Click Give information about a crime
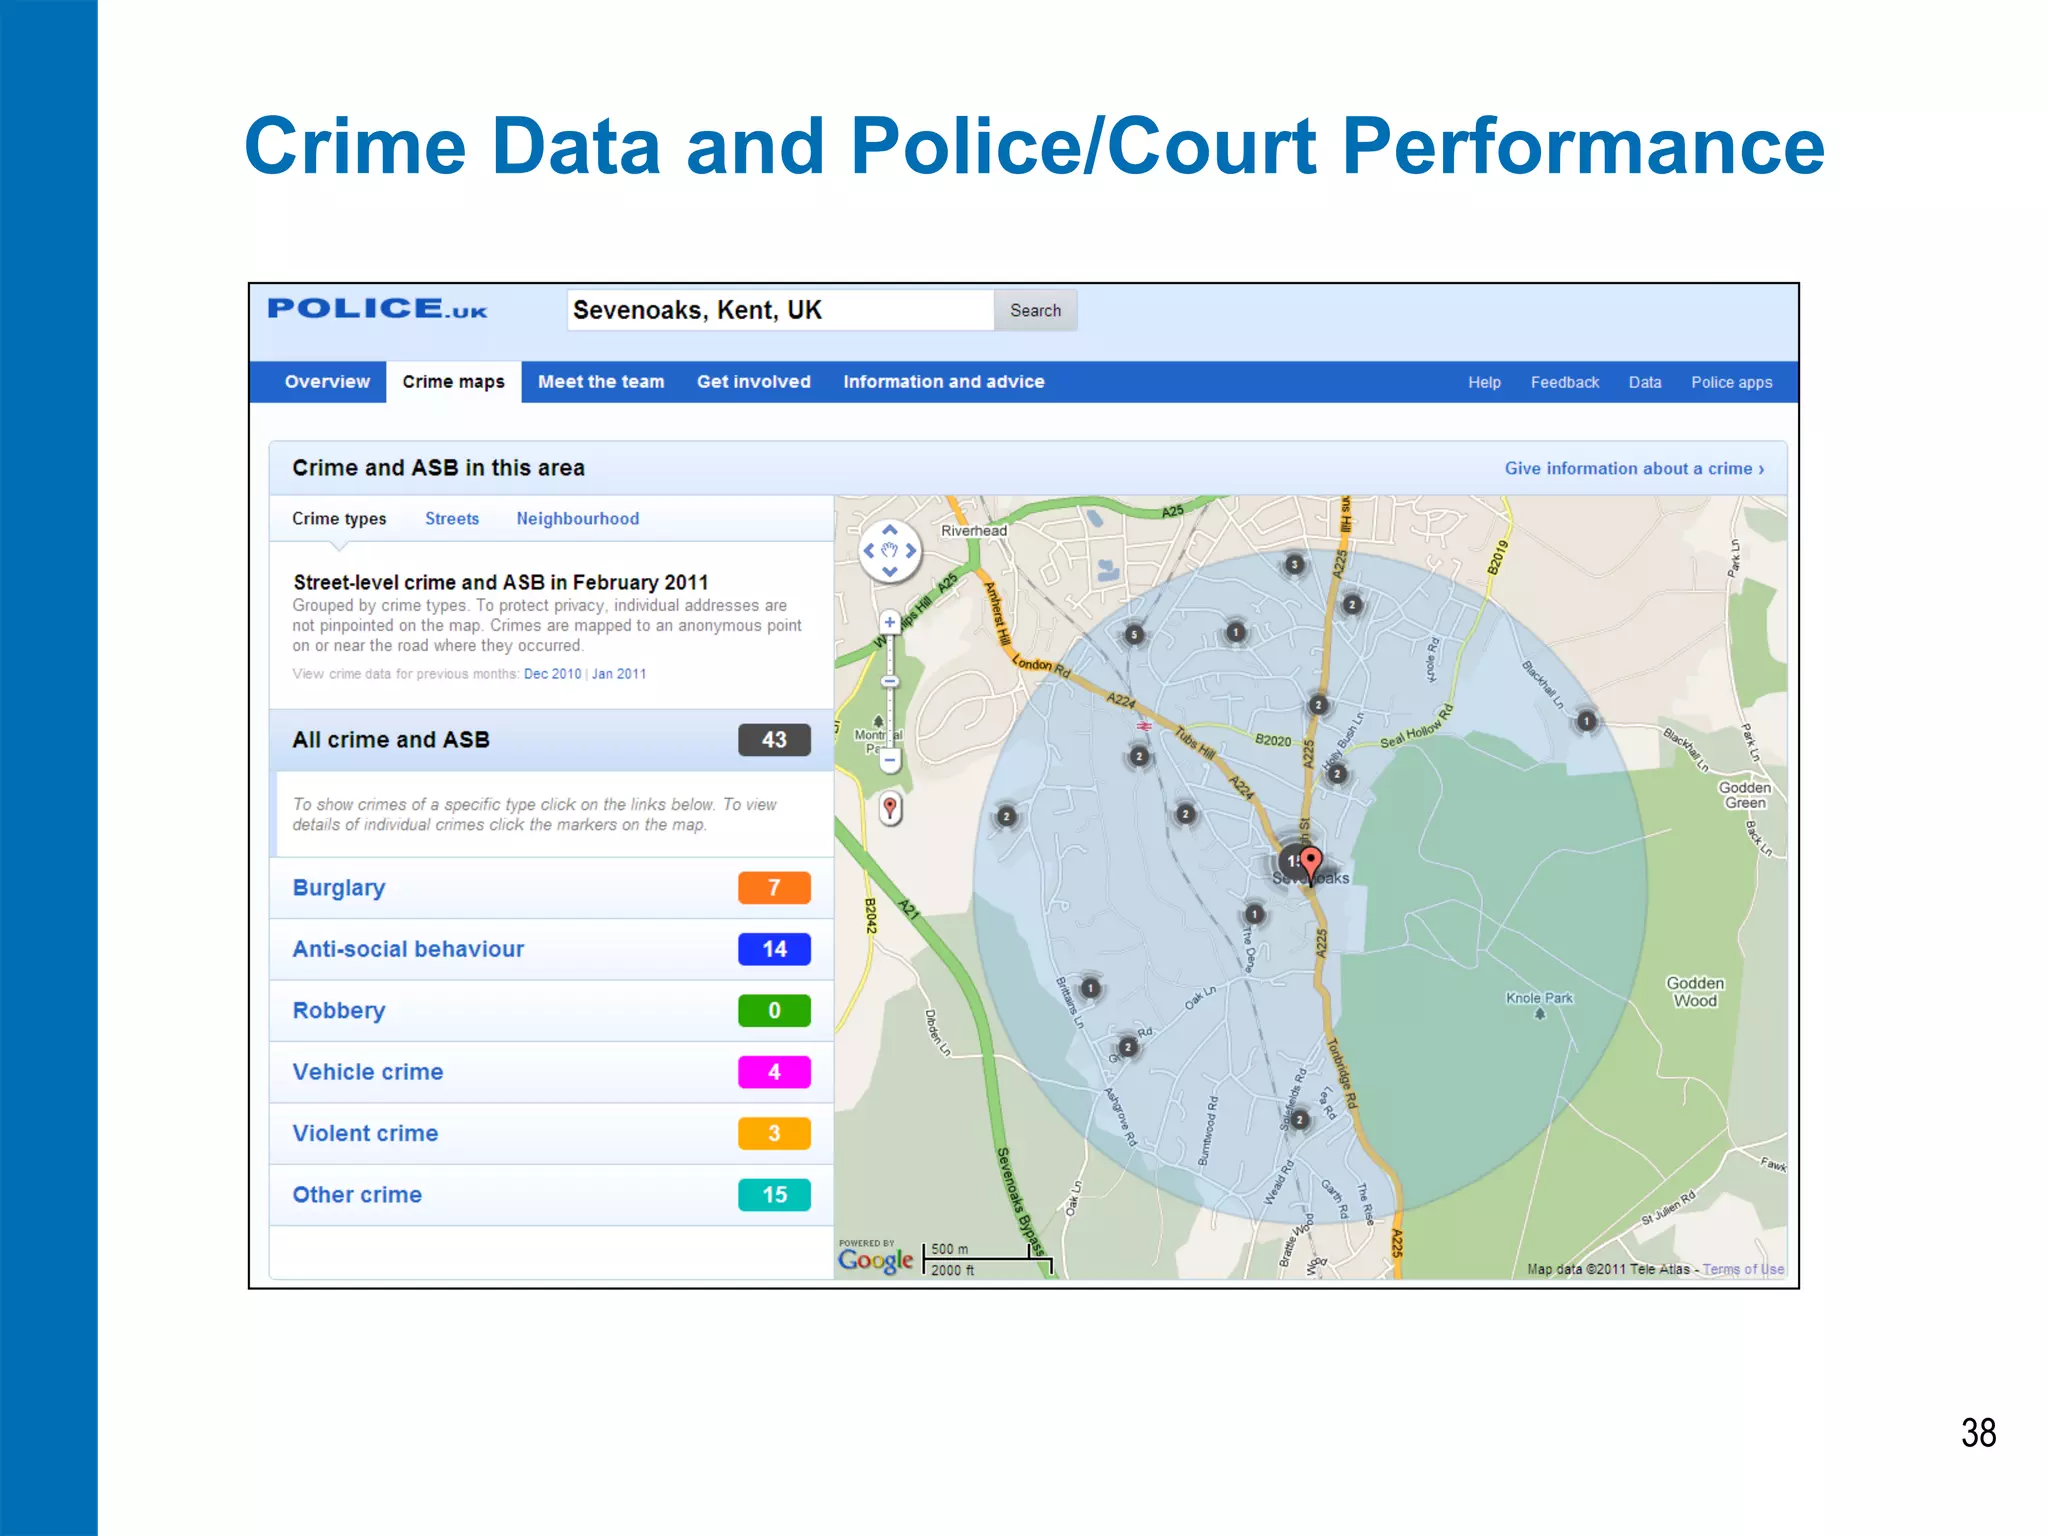 coord(1634,469)
